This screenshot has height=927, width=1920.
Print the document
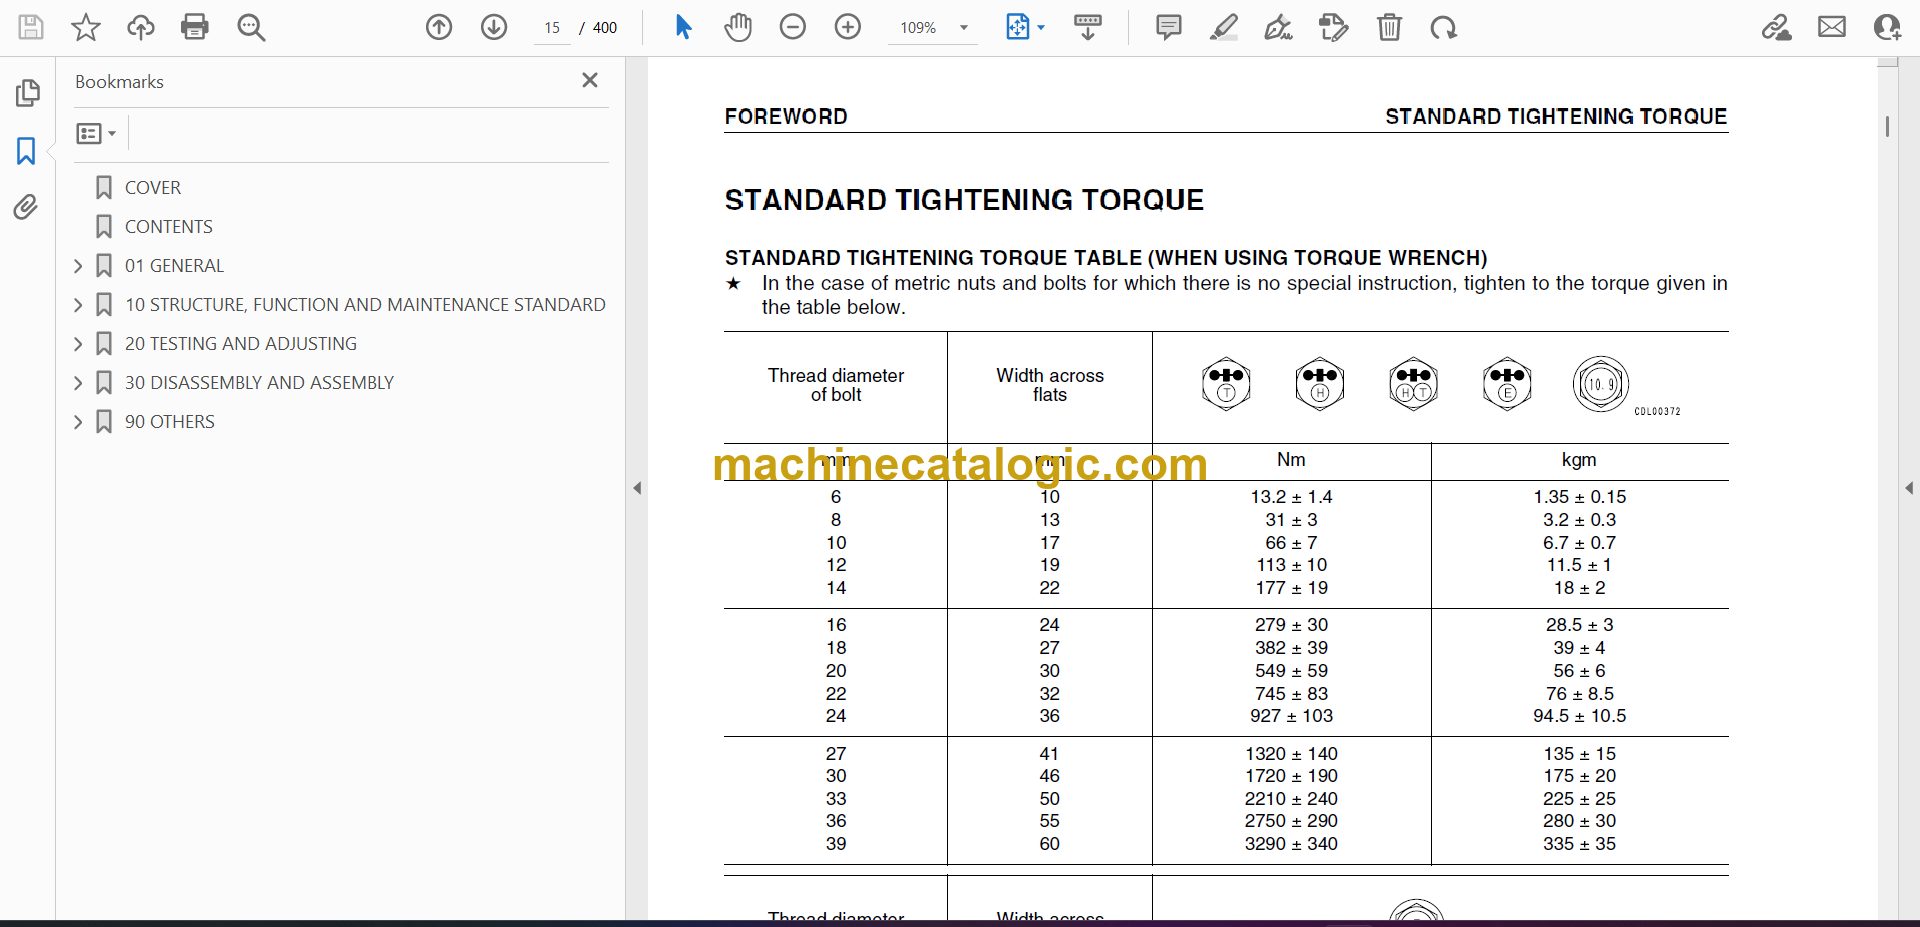coord(195,27)
